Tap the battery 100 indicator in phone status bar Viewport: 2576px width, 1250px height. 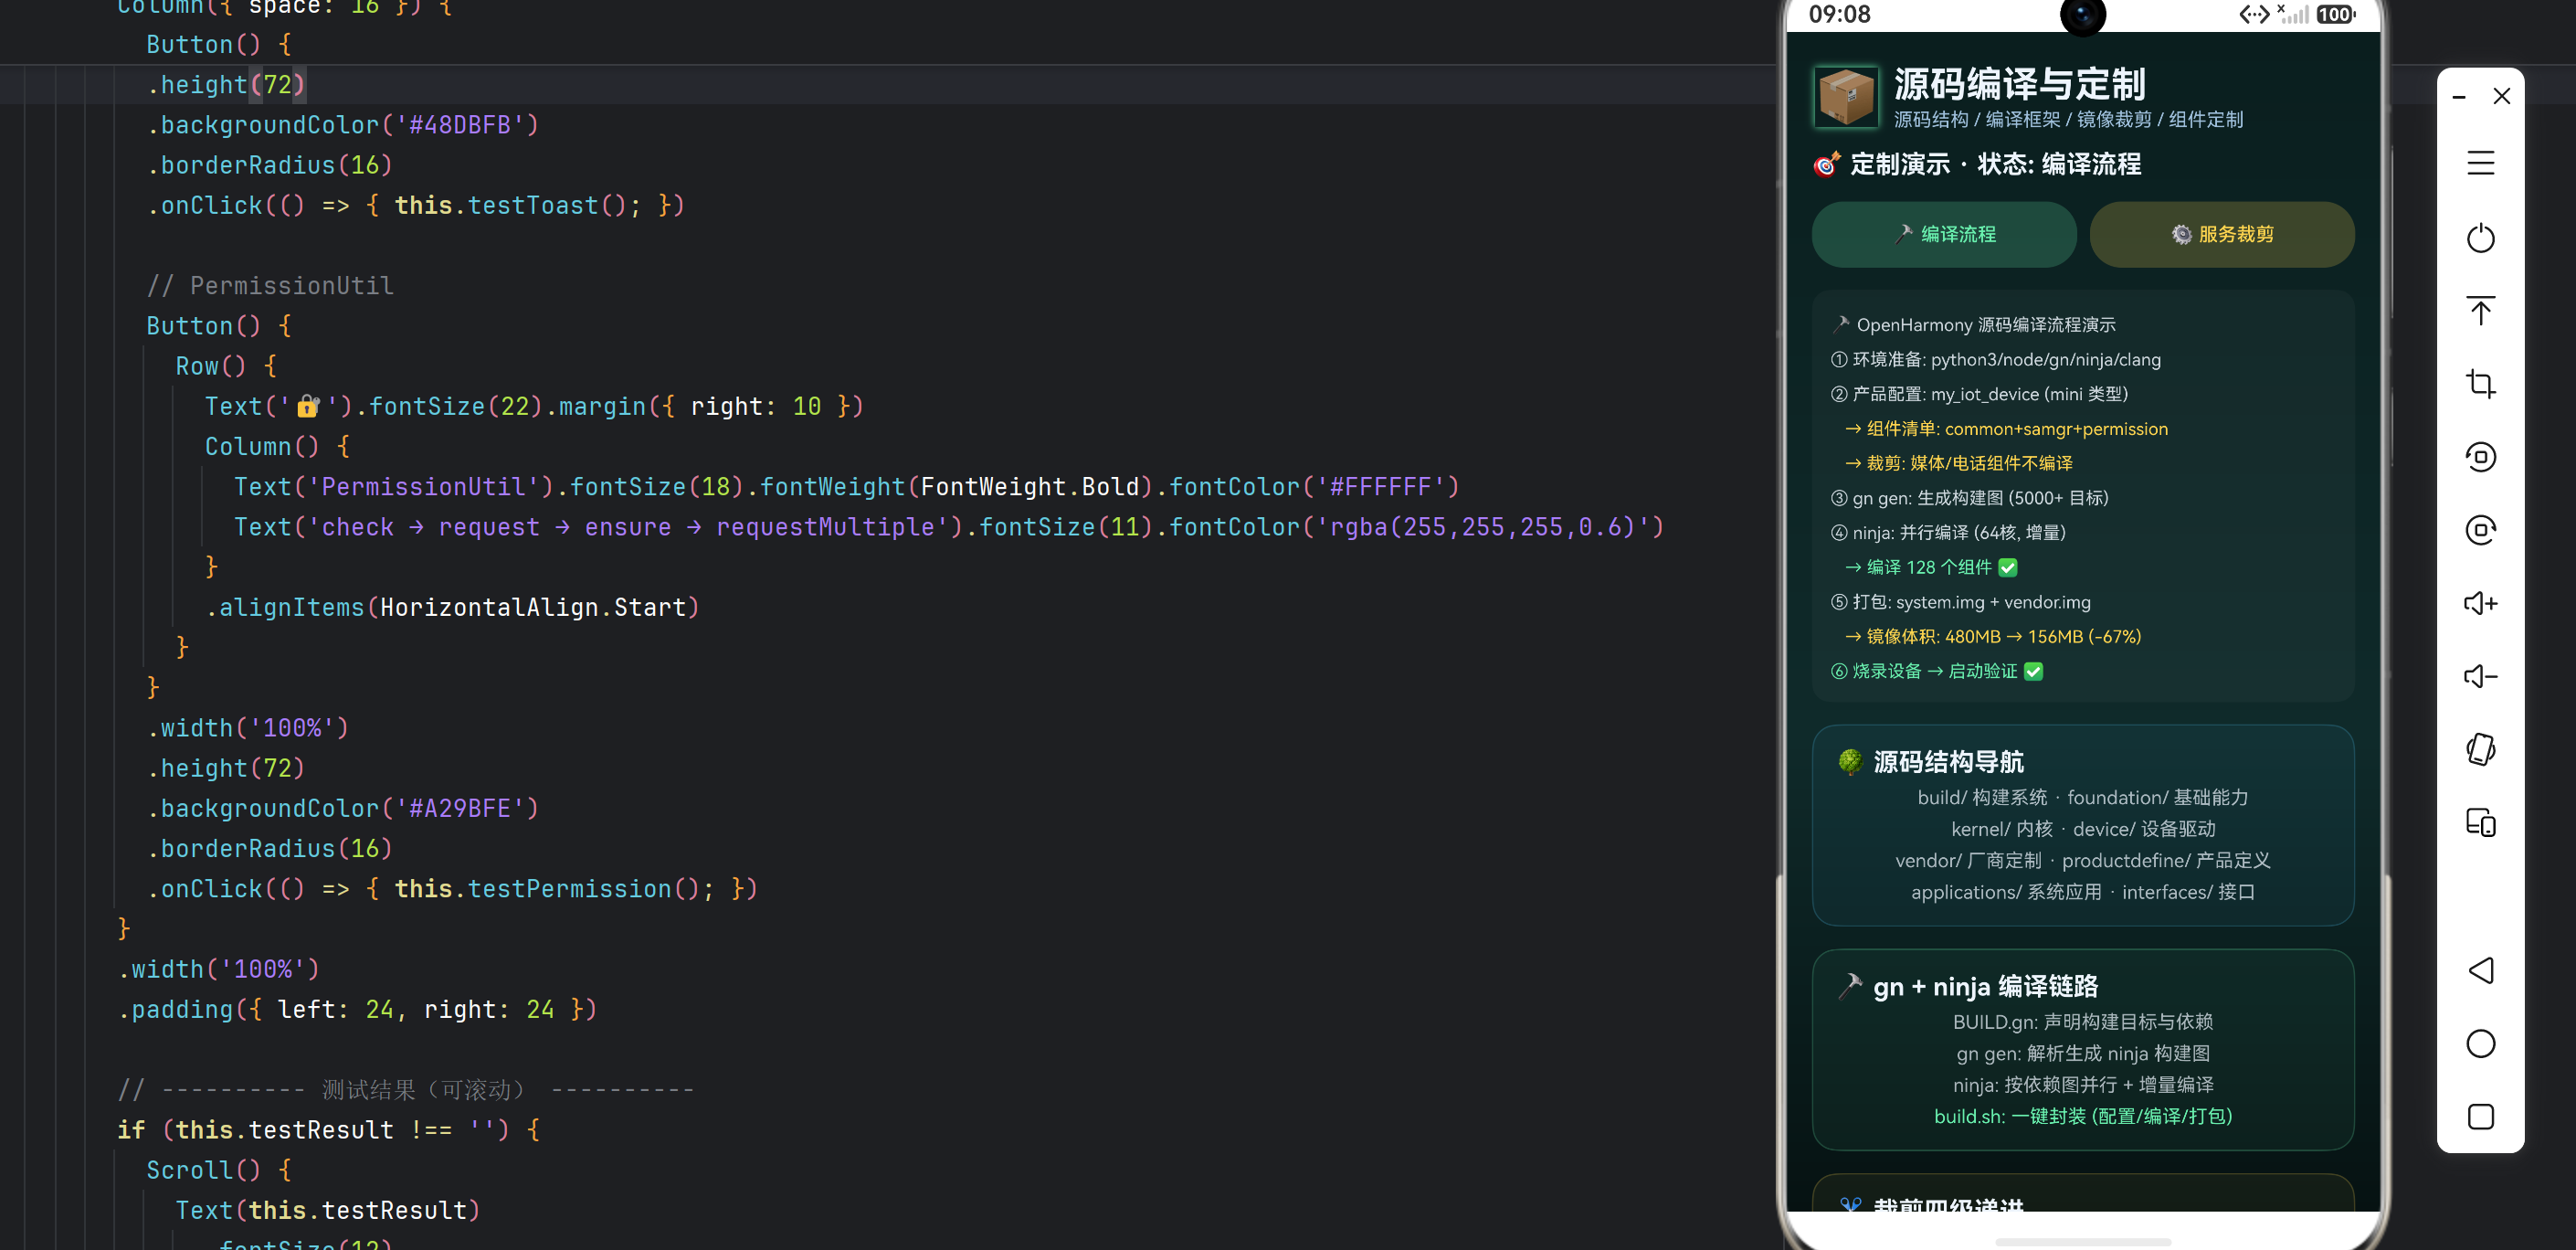[x=2335, y=14]
